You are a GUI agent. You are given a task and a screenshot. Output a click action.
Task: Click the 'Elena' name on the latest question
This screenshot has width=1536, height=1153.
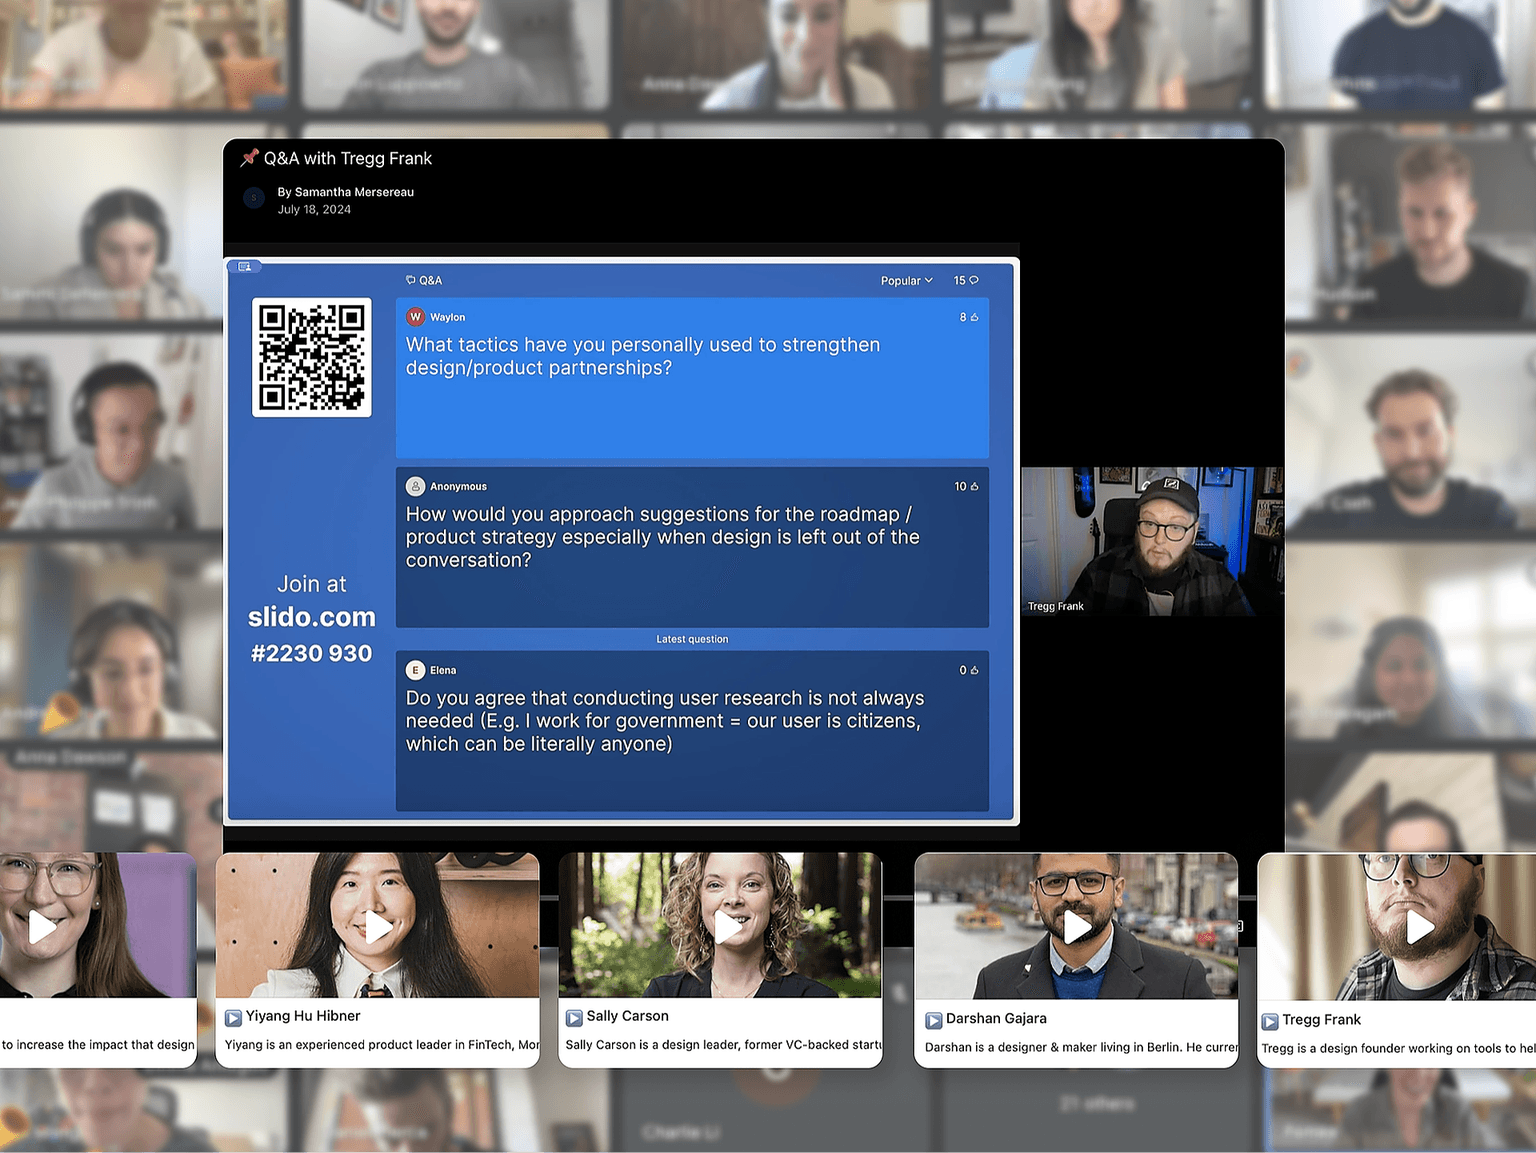pyautogui.click(x=443, y=670)
